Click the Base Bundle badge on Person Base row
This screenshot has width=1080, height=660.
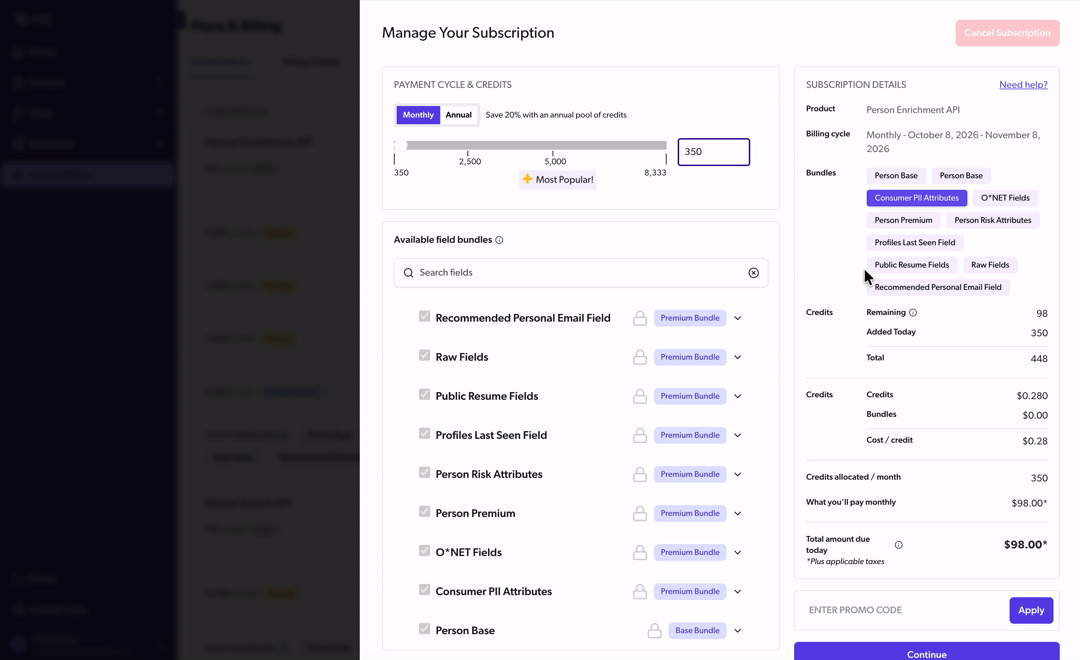(x=697, y=630)
